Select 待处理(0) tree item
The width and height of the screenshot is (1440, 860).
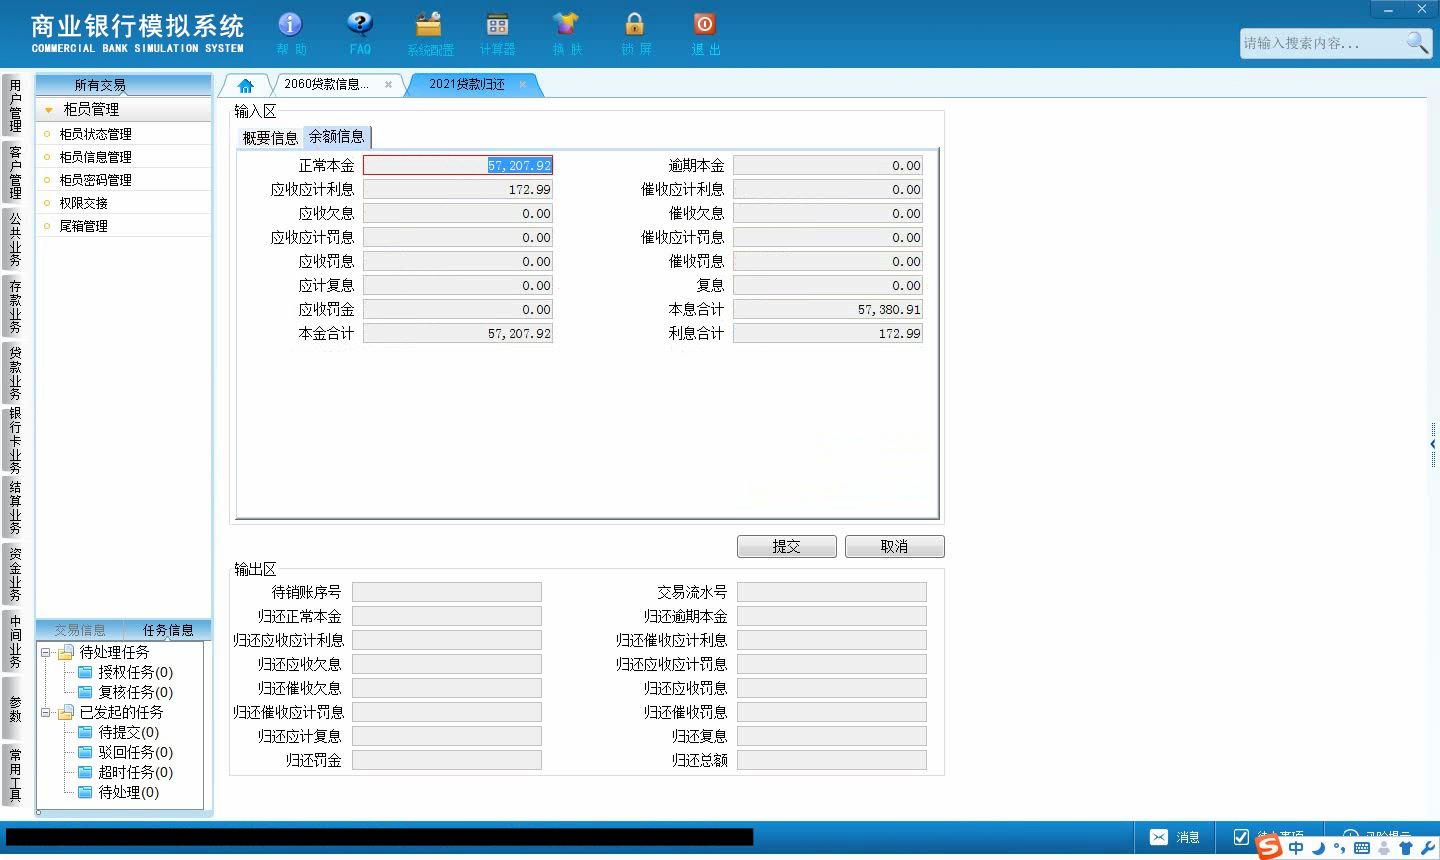(x=128, y=792)
